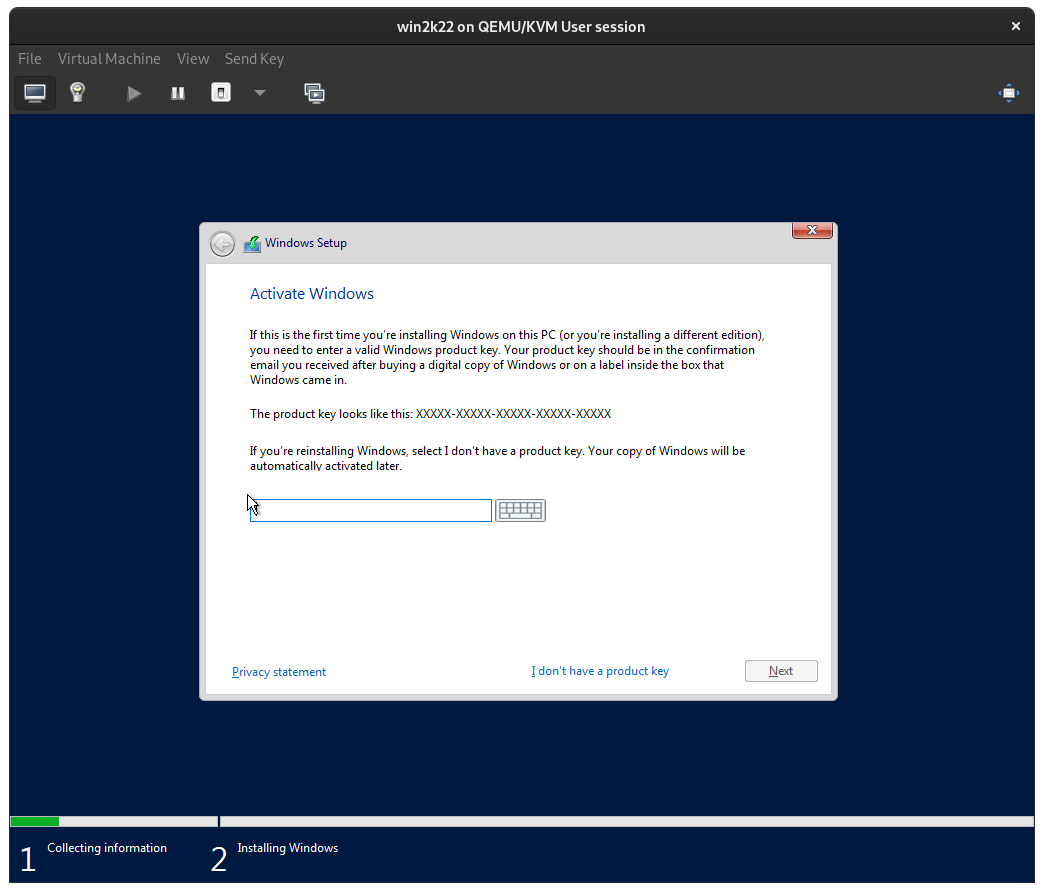The width and height of the screenshot is (1044, 892).
Task: Open the on-screen keyboard icon beside key field
Action: coord(520,510)
